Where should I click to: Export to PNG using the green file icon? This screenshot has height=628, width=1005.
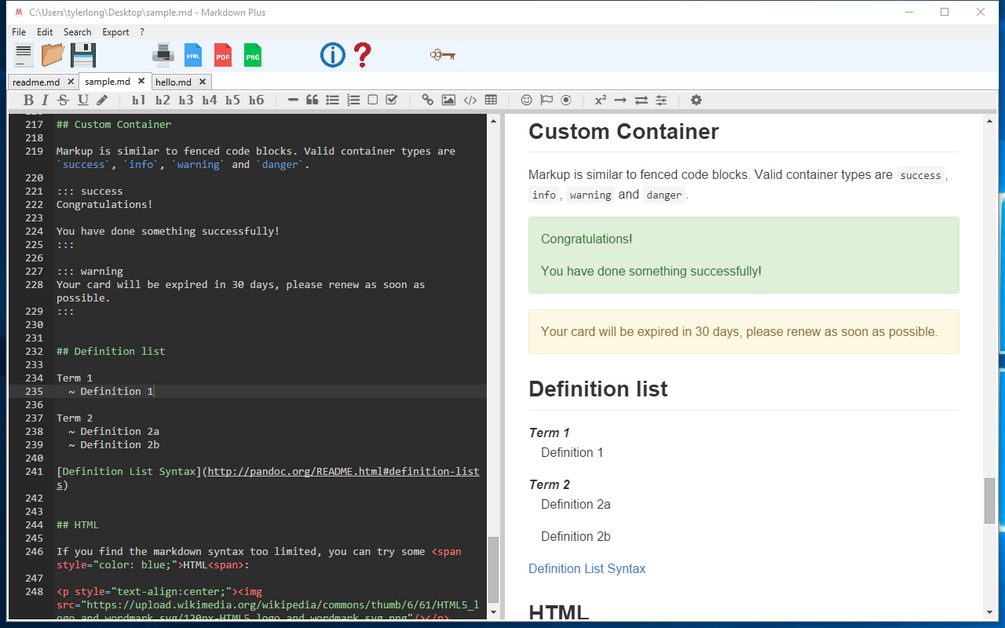pyautogui.click(x=253, y=55)
